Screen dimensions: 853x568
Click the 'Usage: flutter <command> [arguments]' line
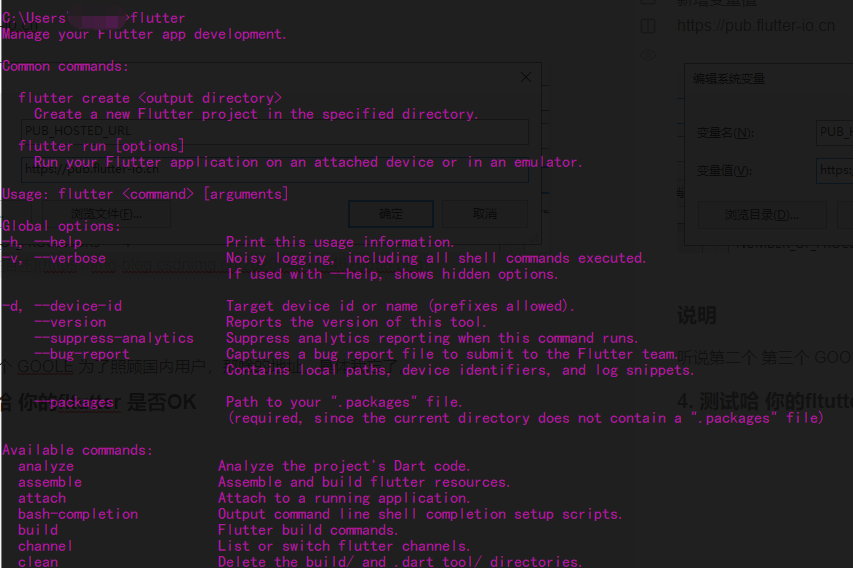click(x=145, y=194)
